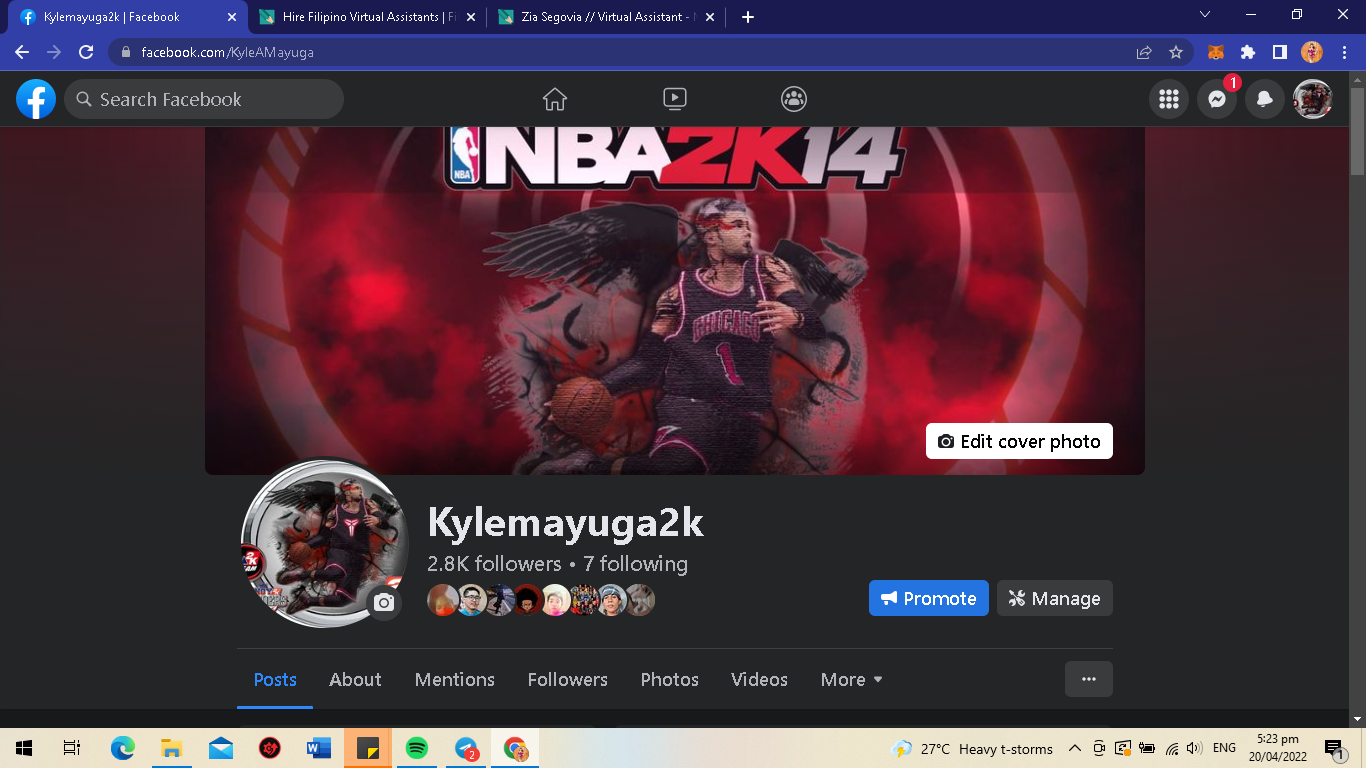Switch to the Kylemayuga2k Facebook tab
1366x768 pixels.
[125, 17]
